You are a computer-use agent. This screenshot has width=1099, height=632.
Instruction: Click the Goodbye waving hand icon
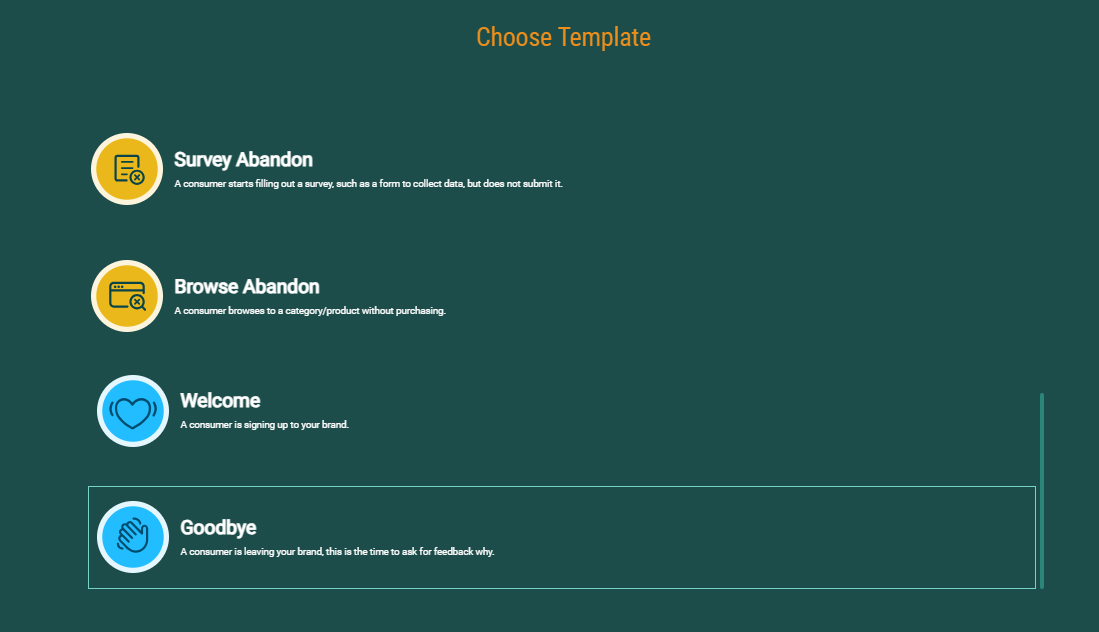coord(133,537)
